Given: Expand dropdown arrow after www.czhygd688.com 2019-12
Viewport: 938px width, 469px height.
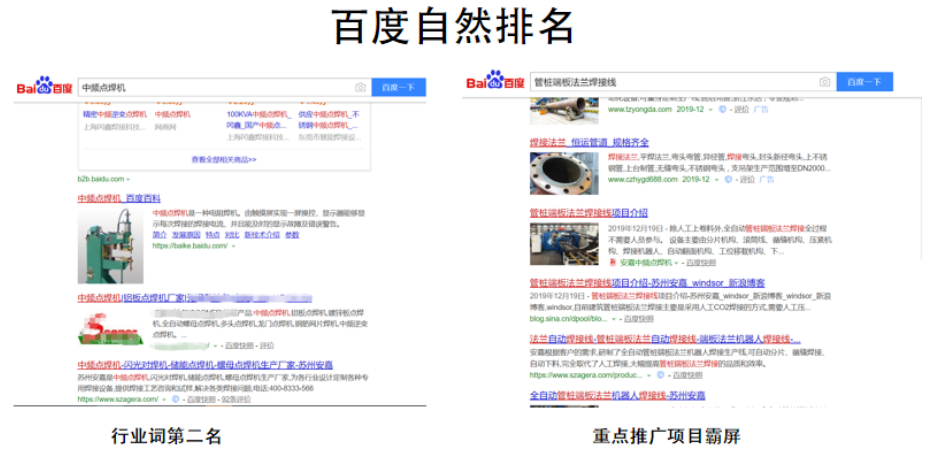Looking at the screenshot, I should tap(717, 179).
